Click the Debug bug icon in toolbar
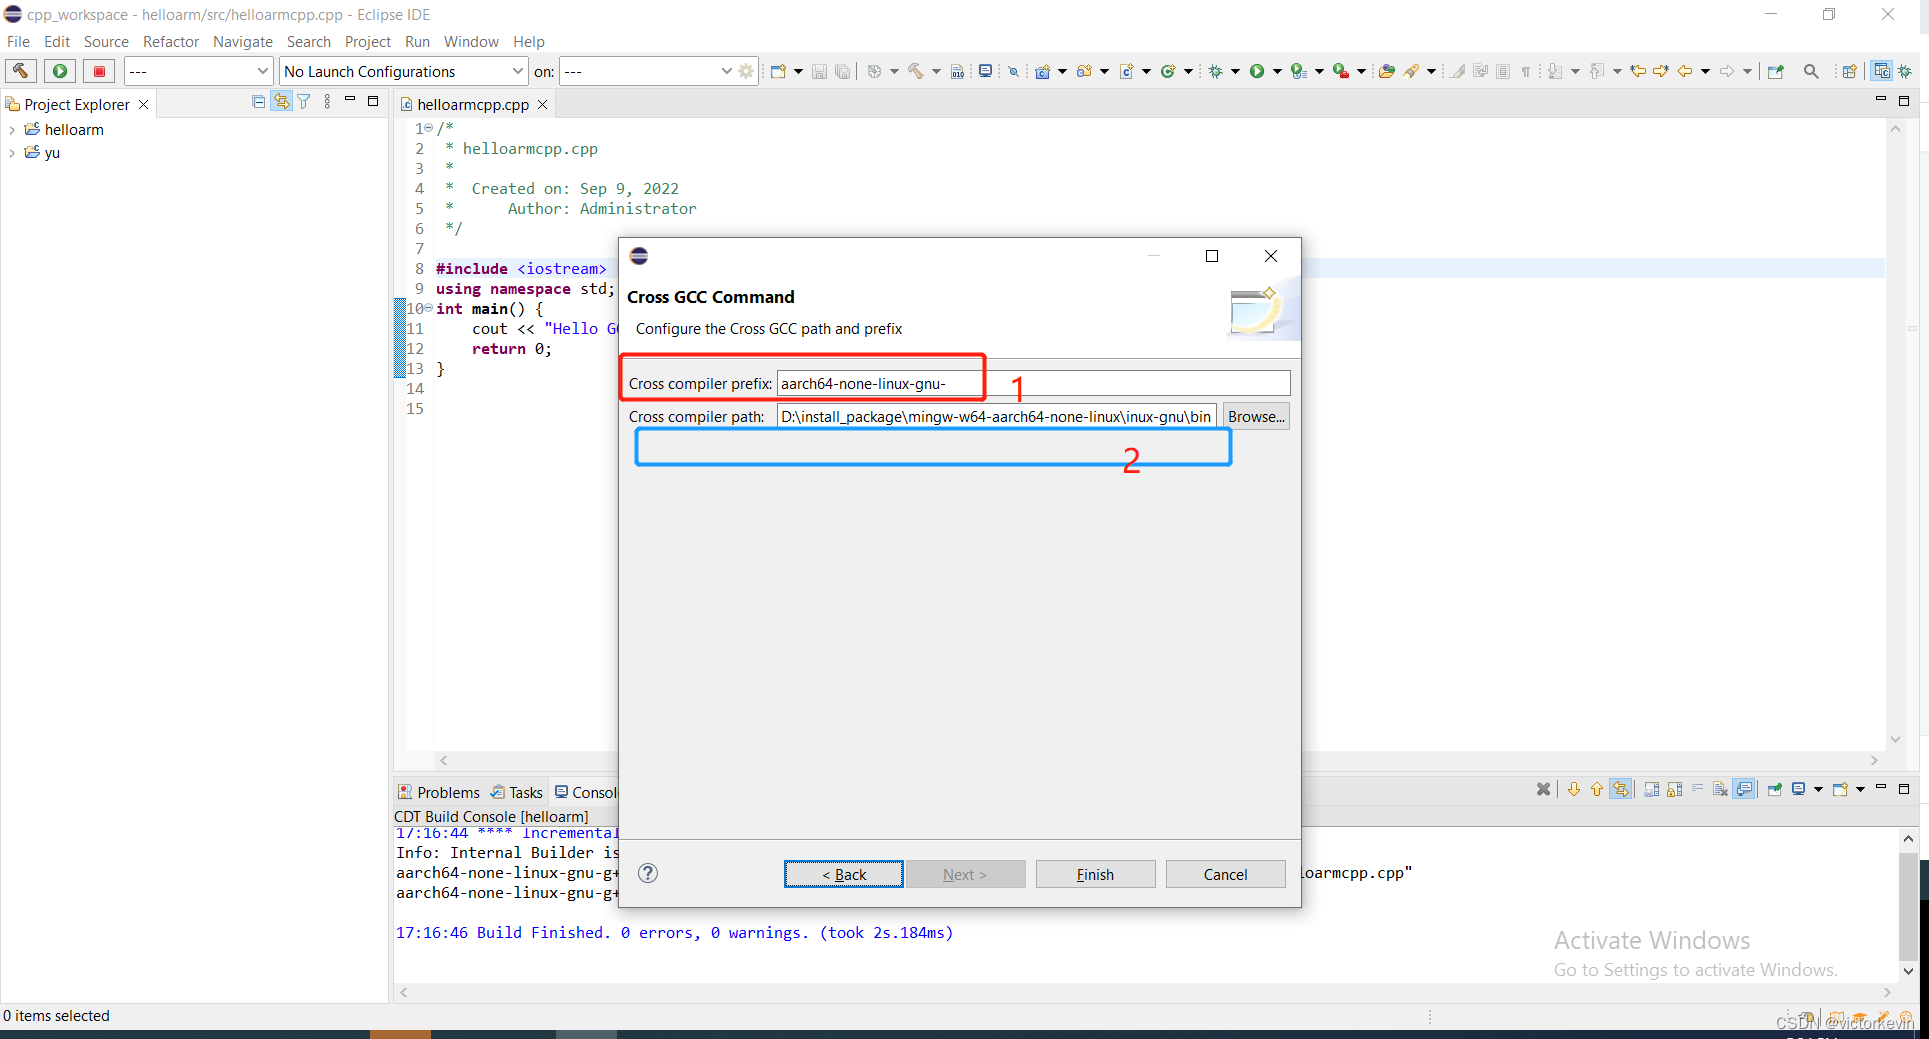This screenshot has height=1039, width=1929. coord(1217,71)
